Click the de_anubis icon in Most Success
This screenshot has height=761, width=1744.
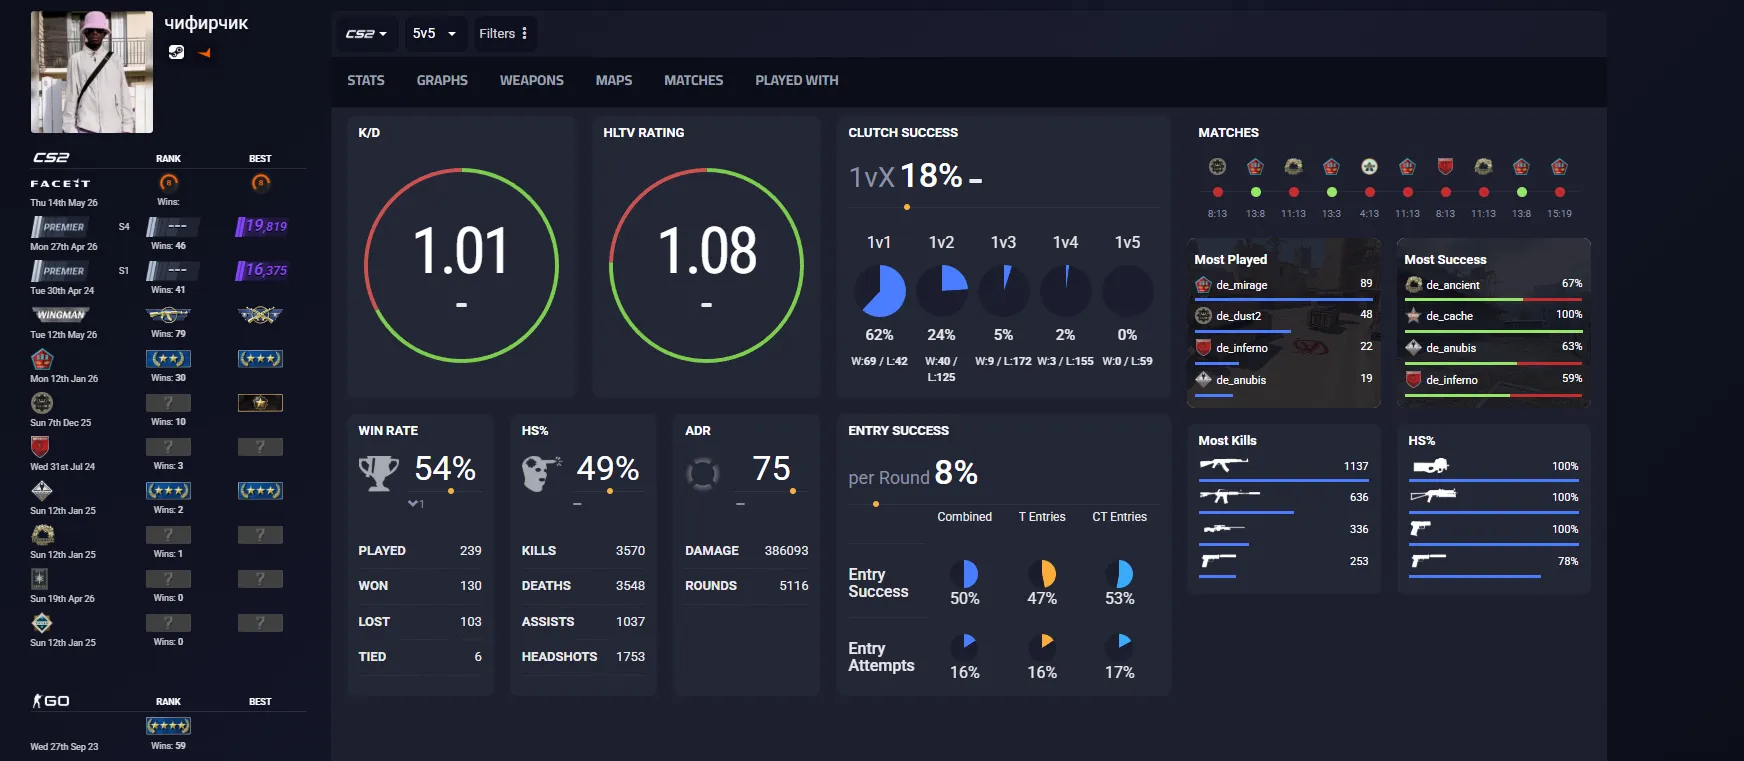tap(1414, 348)
